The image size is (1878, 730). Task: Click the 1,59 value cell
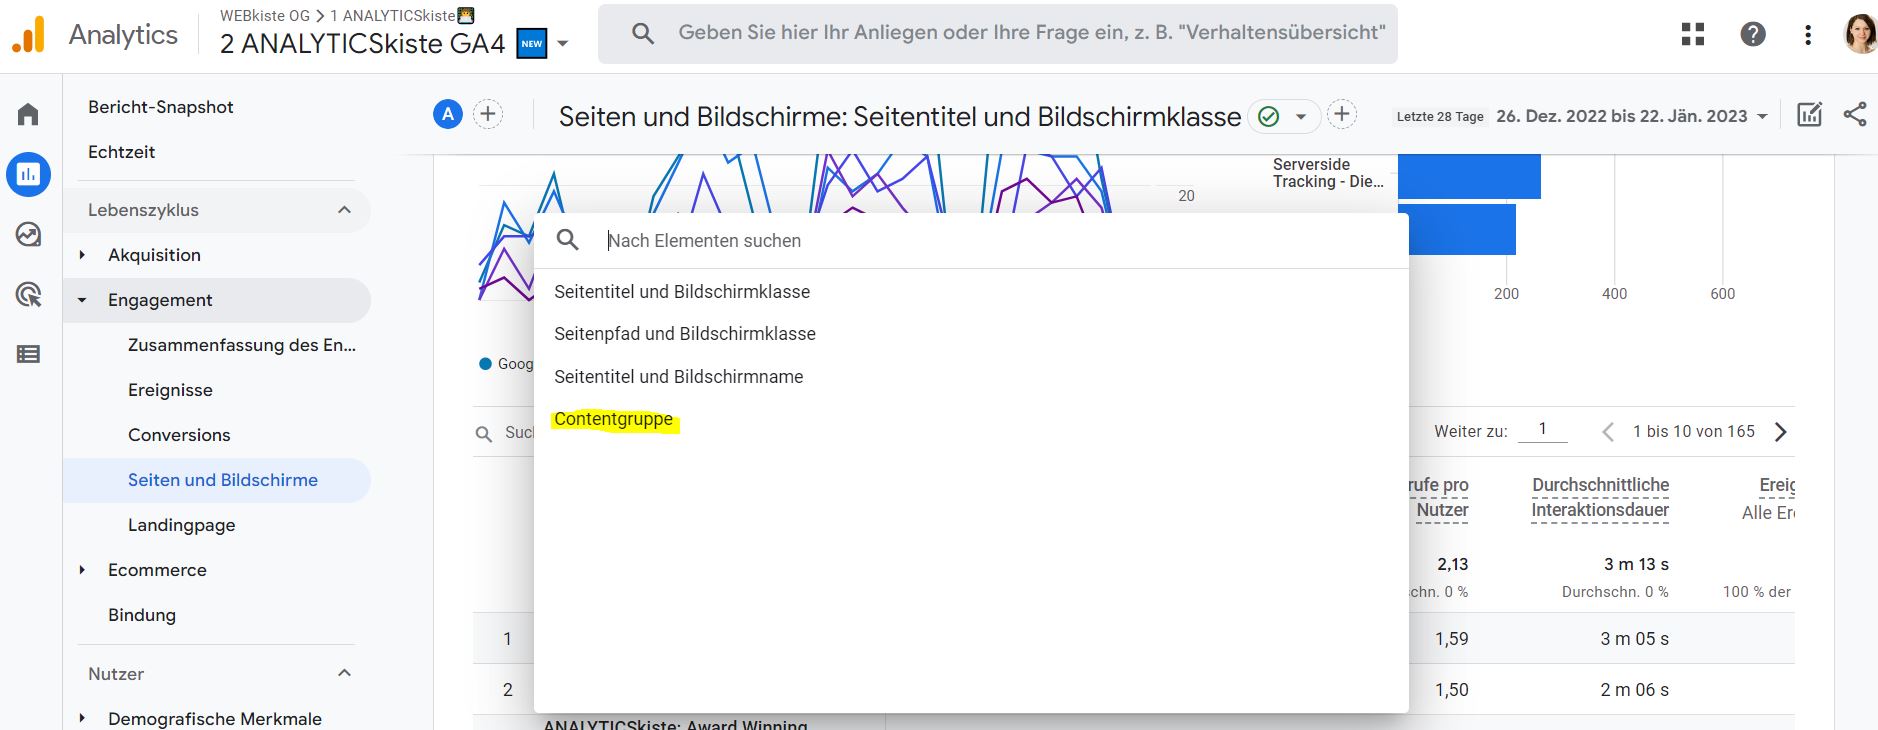click(1451, 639)
